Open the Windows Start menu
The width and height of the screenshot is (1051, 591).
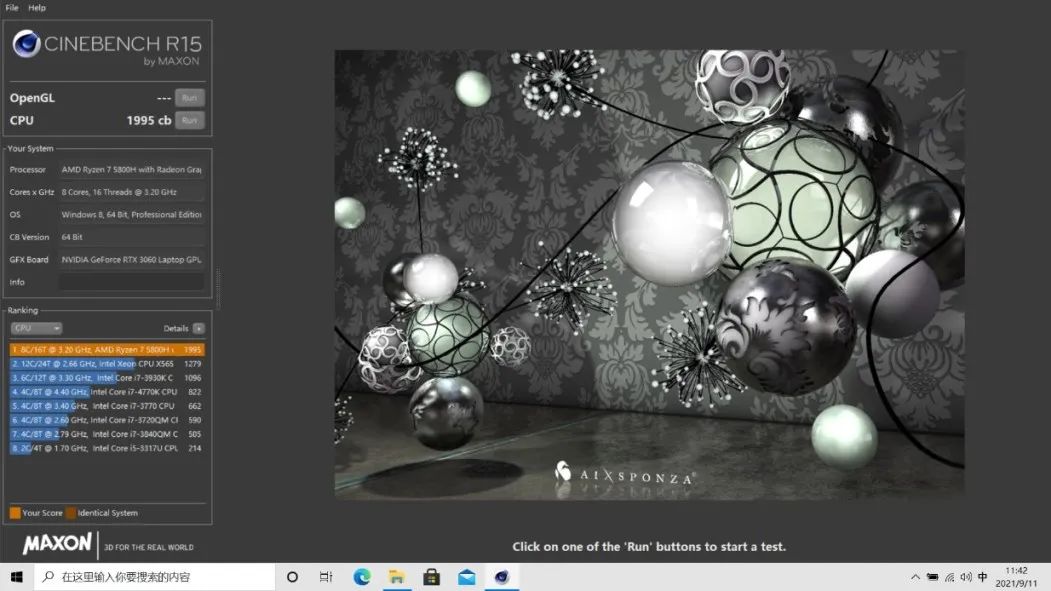(17, 577)
